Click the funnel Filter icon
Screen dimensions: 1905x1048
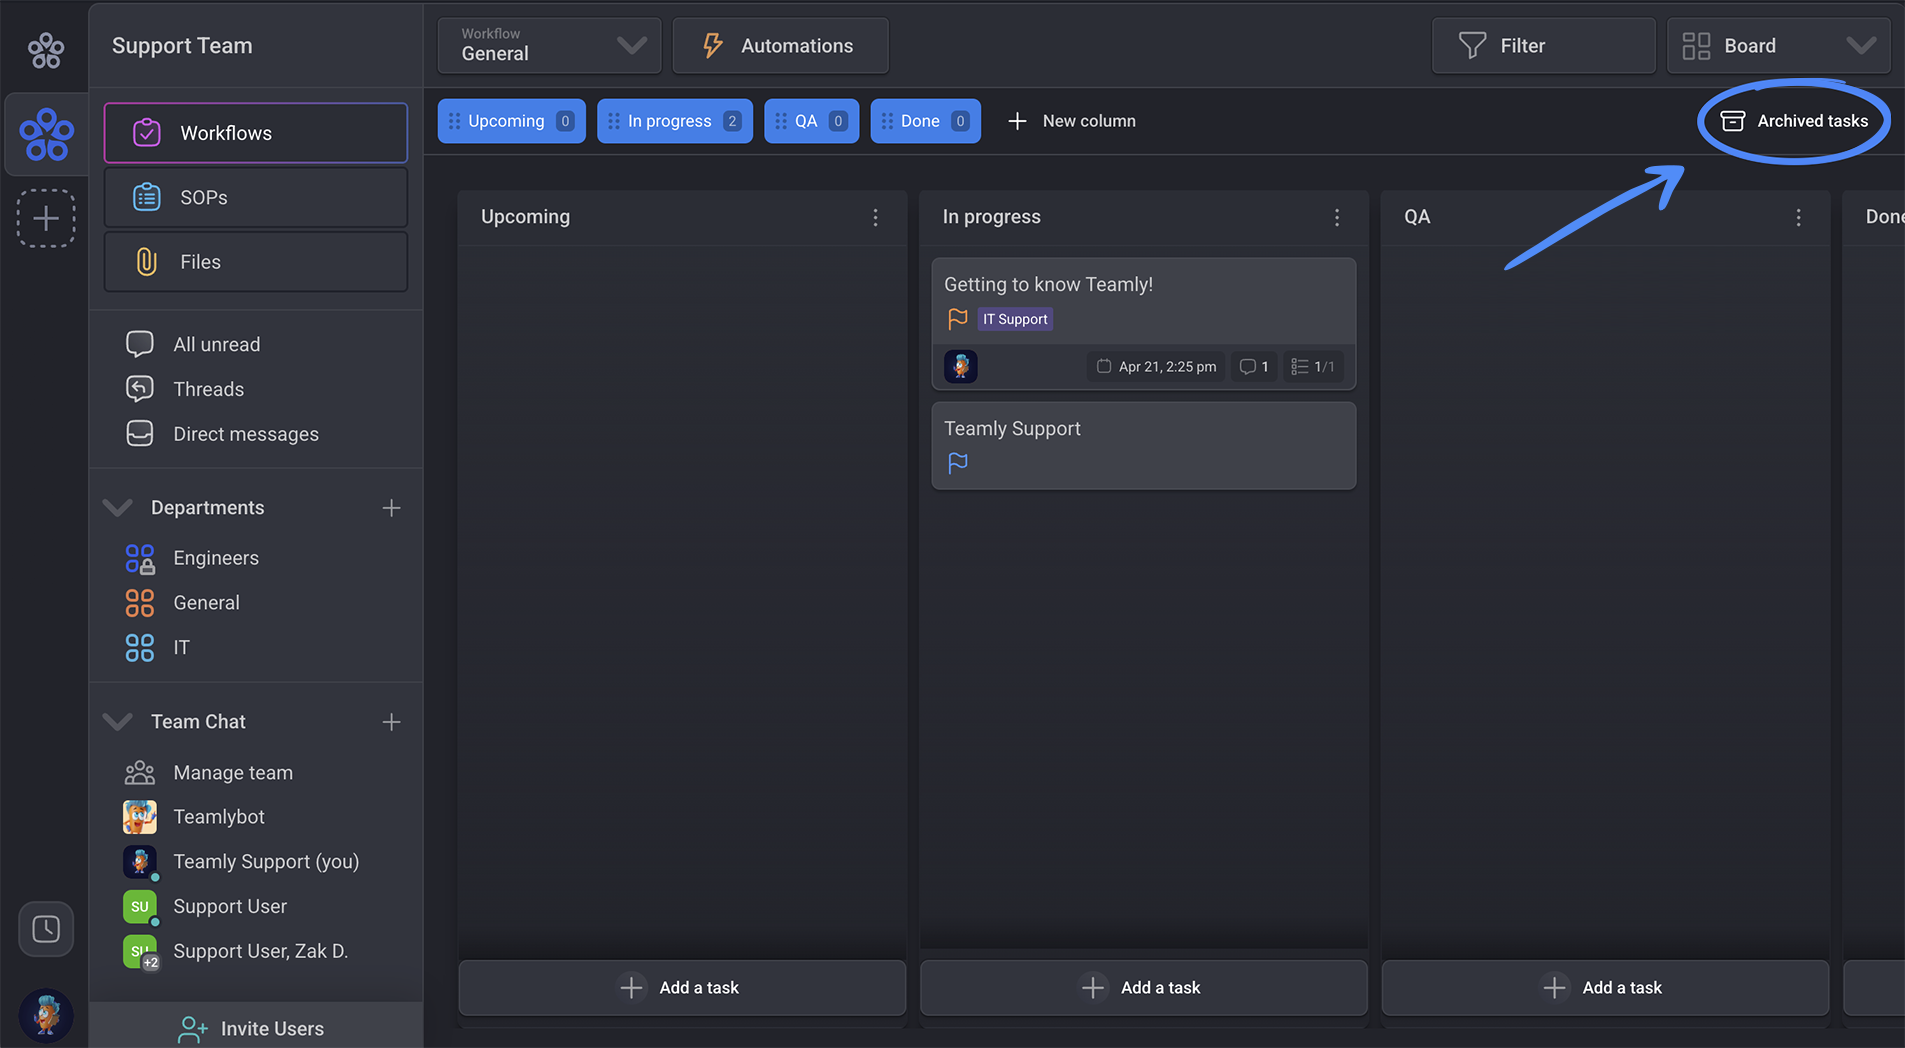point(1472,45)
